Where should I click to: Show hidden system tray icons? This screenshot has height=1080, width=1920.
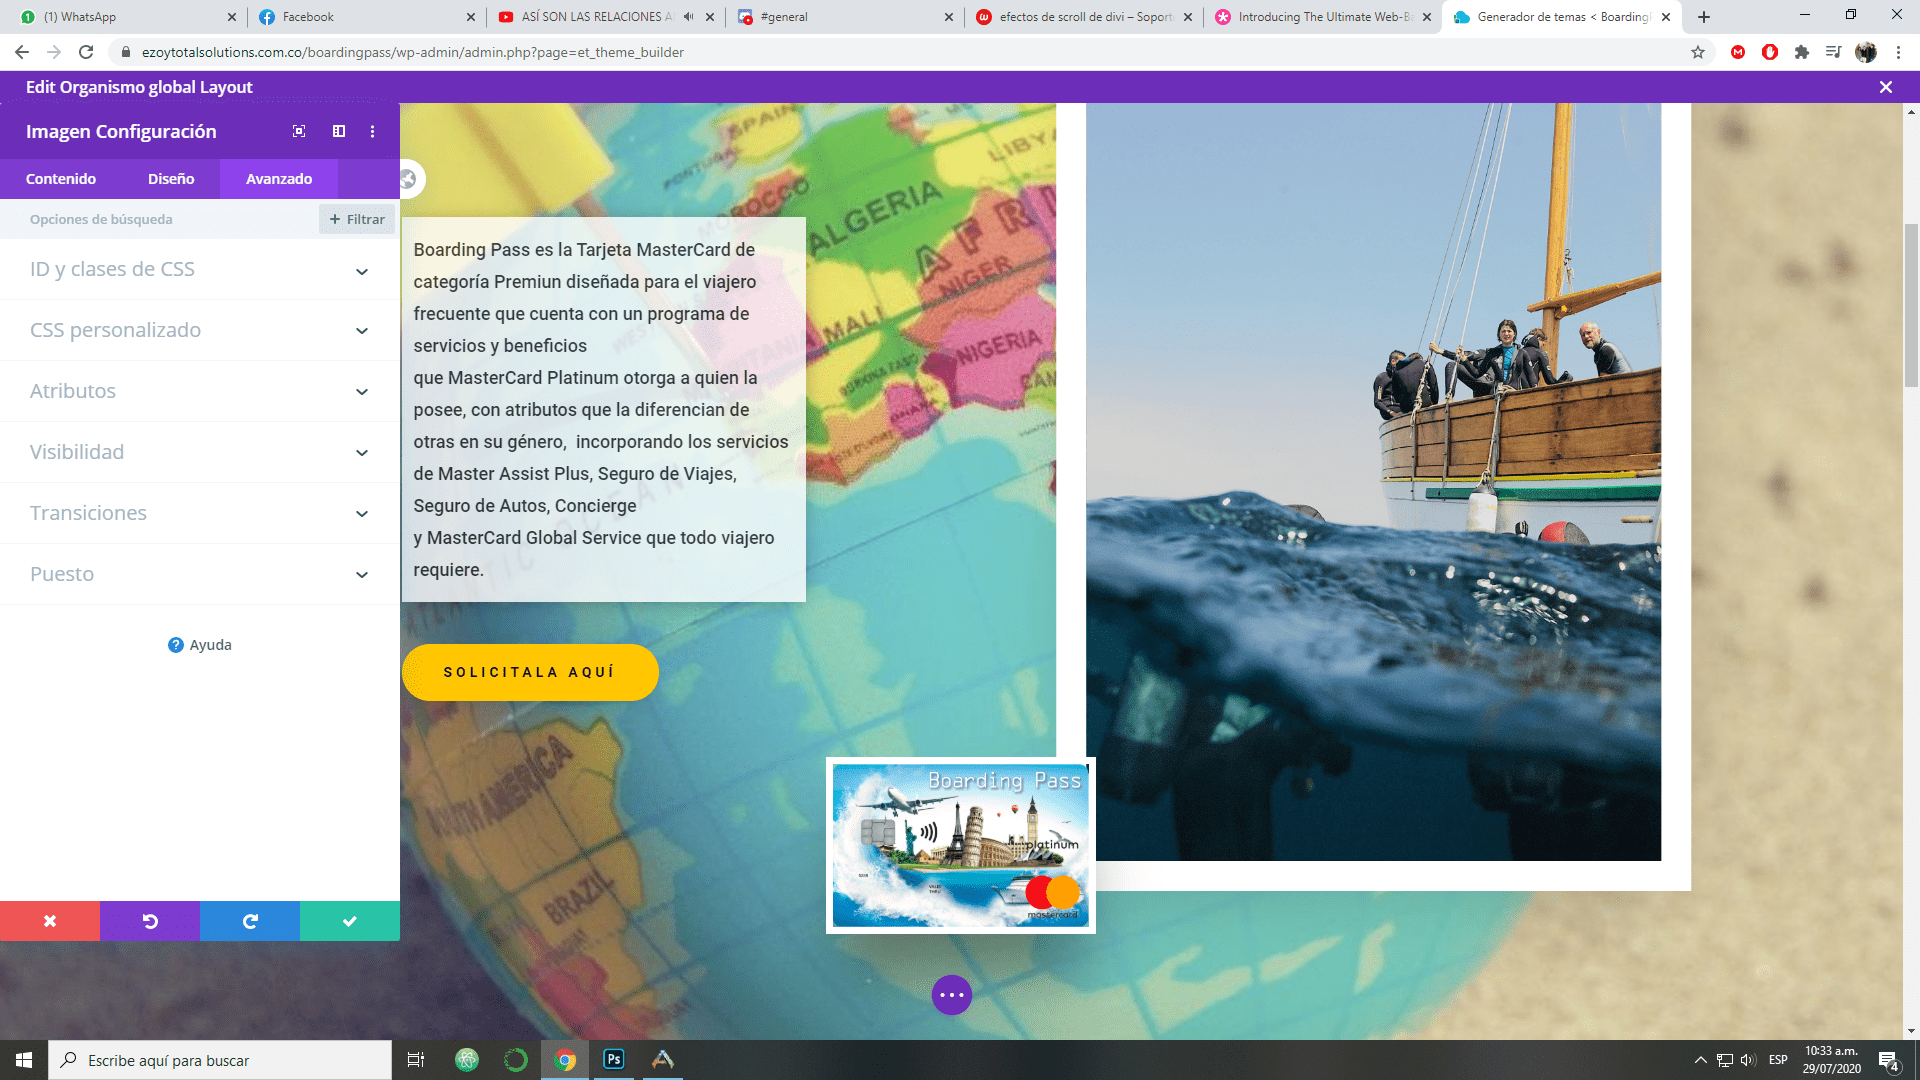1701,1060
